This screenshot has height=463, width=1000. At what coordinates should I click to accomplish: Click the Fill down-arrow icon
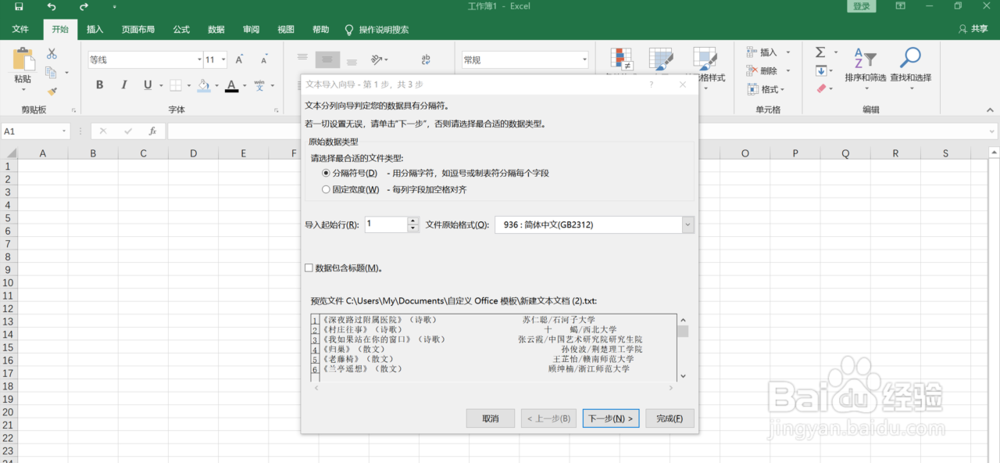[821, 71]
